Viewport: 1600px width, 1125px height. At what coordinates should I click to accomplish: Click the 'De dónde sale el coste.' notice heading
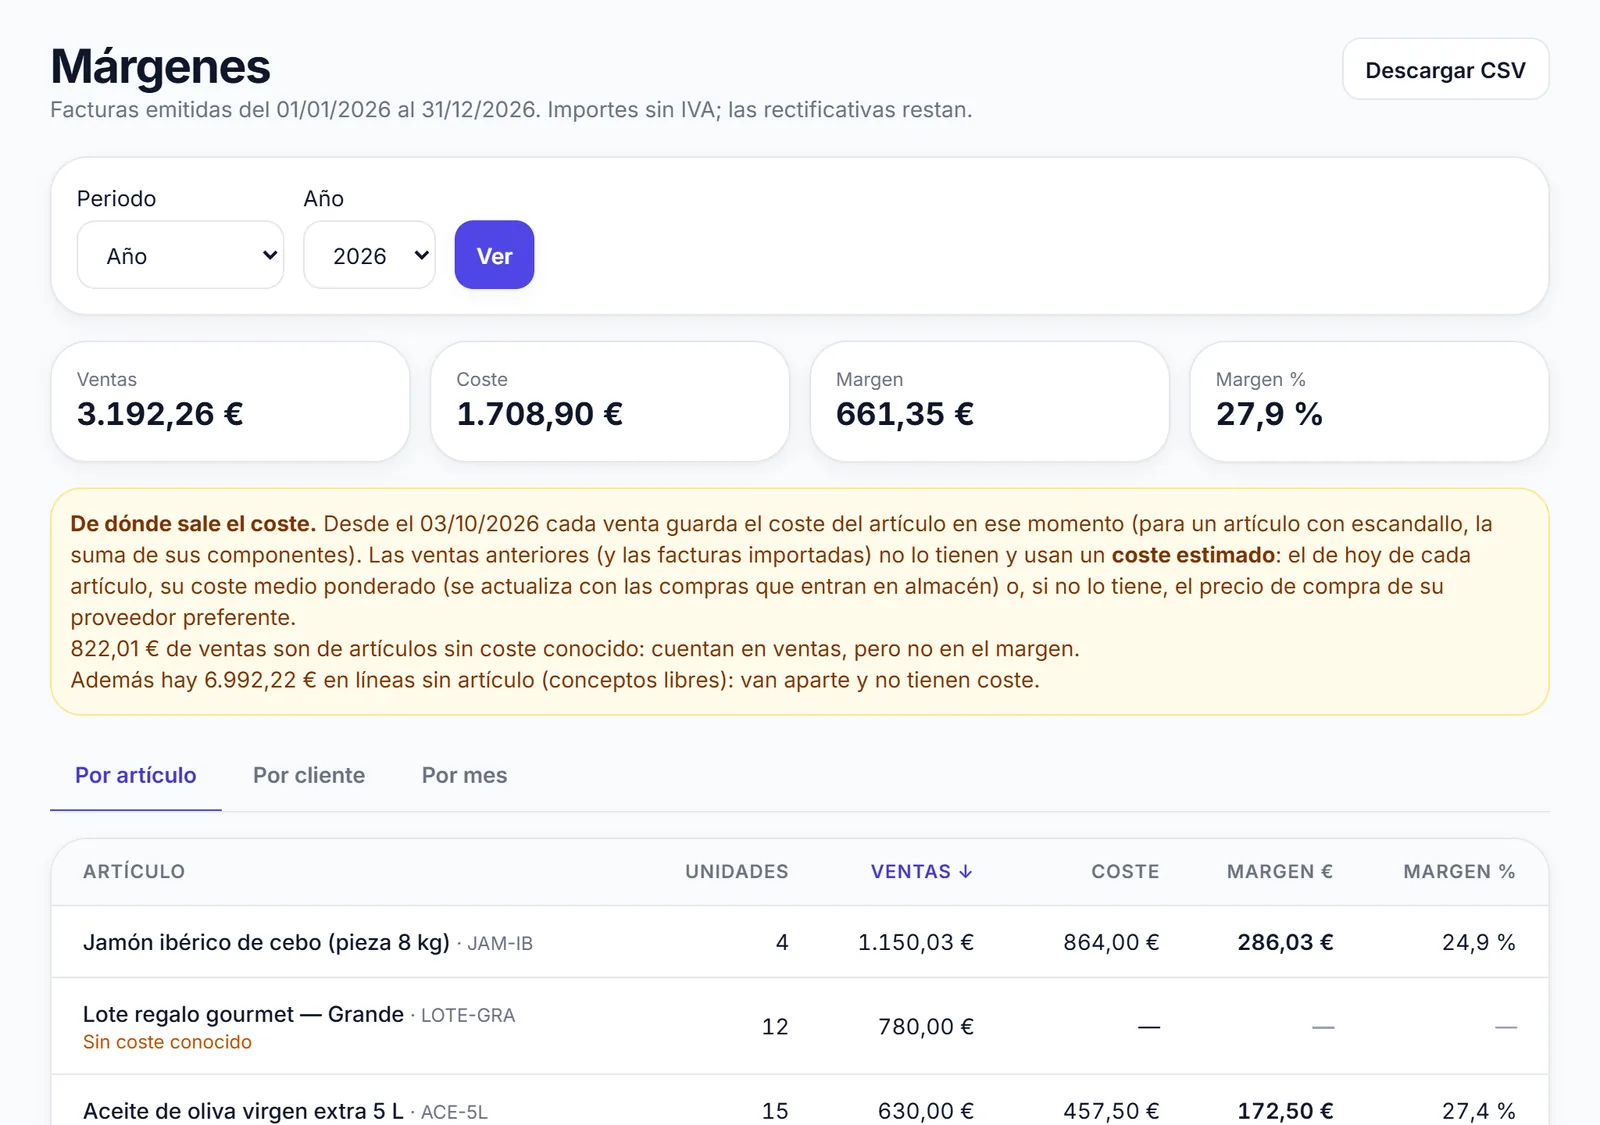[x=193, y=524]
